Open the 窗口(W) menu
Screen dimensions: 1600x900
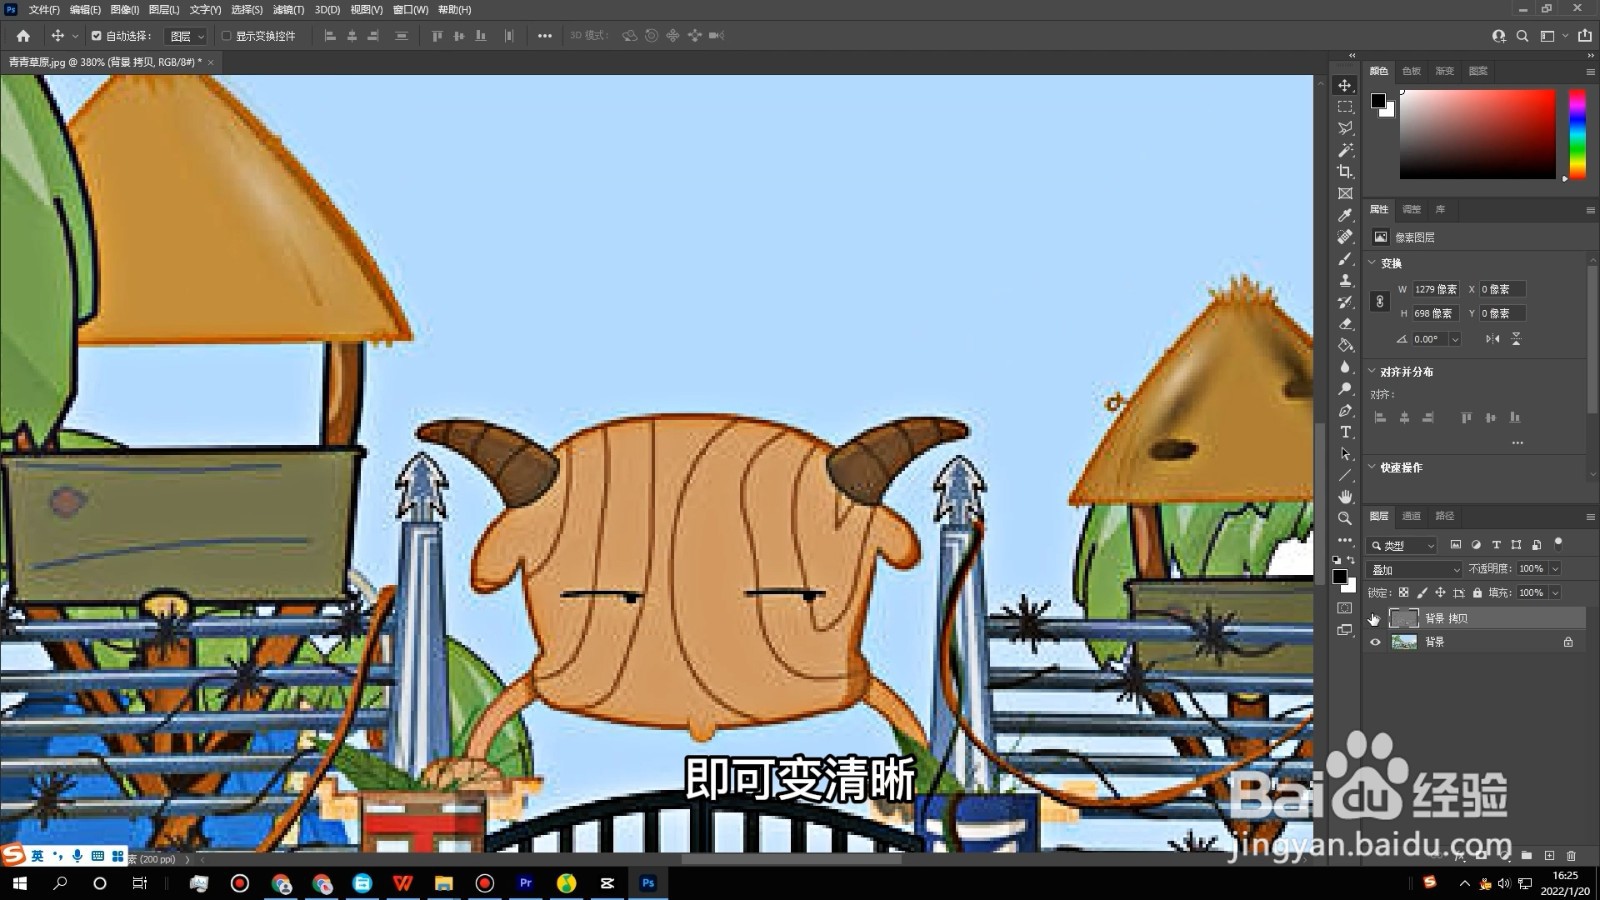[x=410, y=10]
